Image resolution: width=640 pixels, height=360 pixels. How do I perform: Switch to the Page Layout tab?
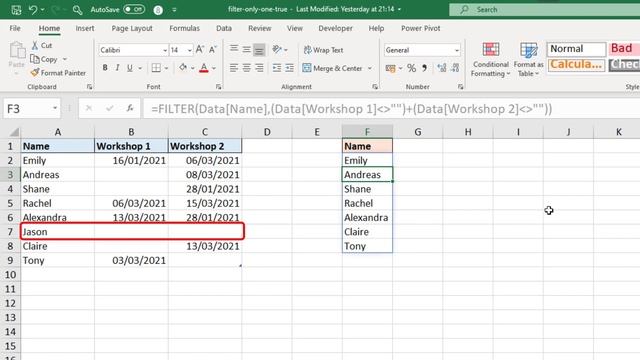click(x=132, y=28)
